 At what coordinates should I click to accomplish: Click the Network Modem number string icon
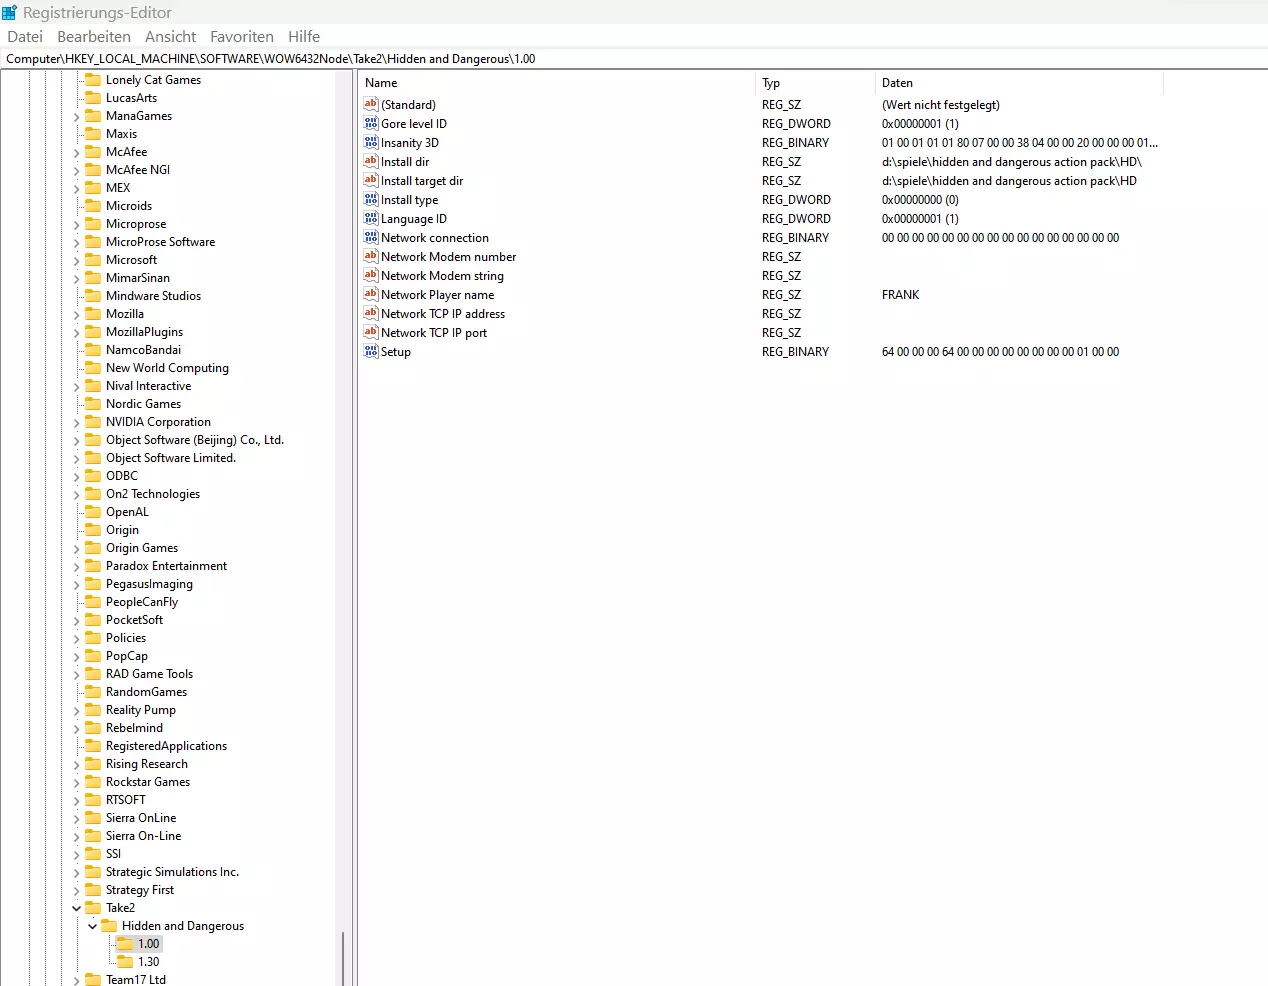(x=371, y=256)
